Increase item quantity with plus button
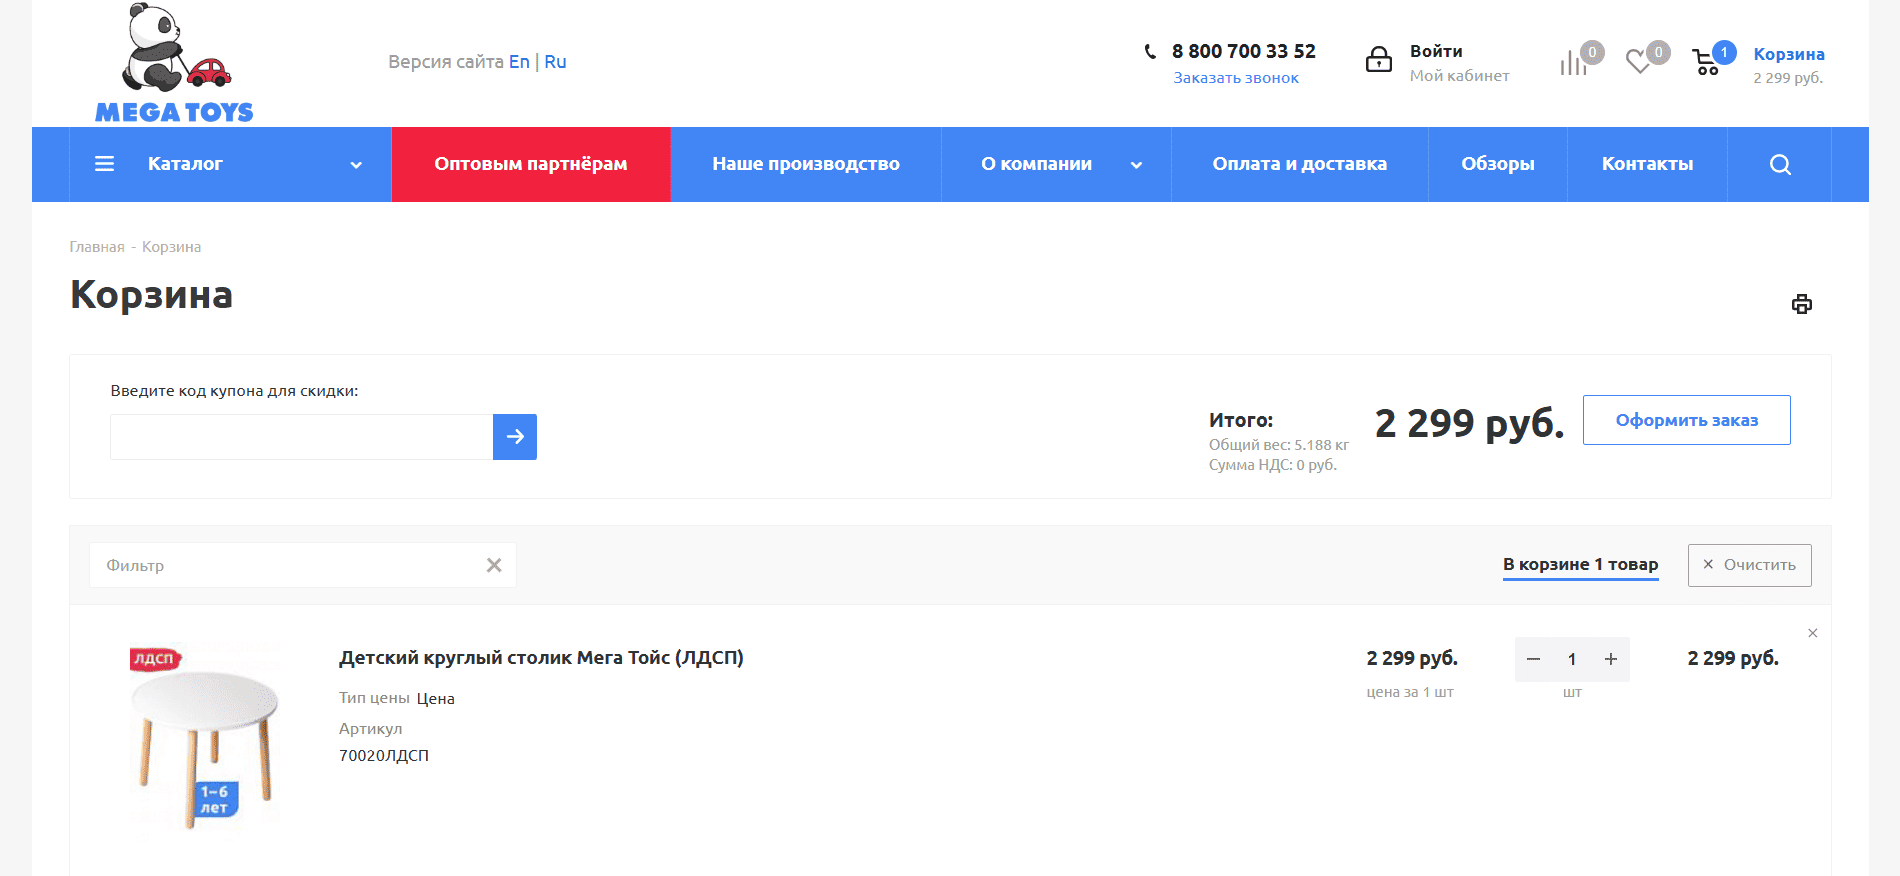 click(x=1611, y=659)
